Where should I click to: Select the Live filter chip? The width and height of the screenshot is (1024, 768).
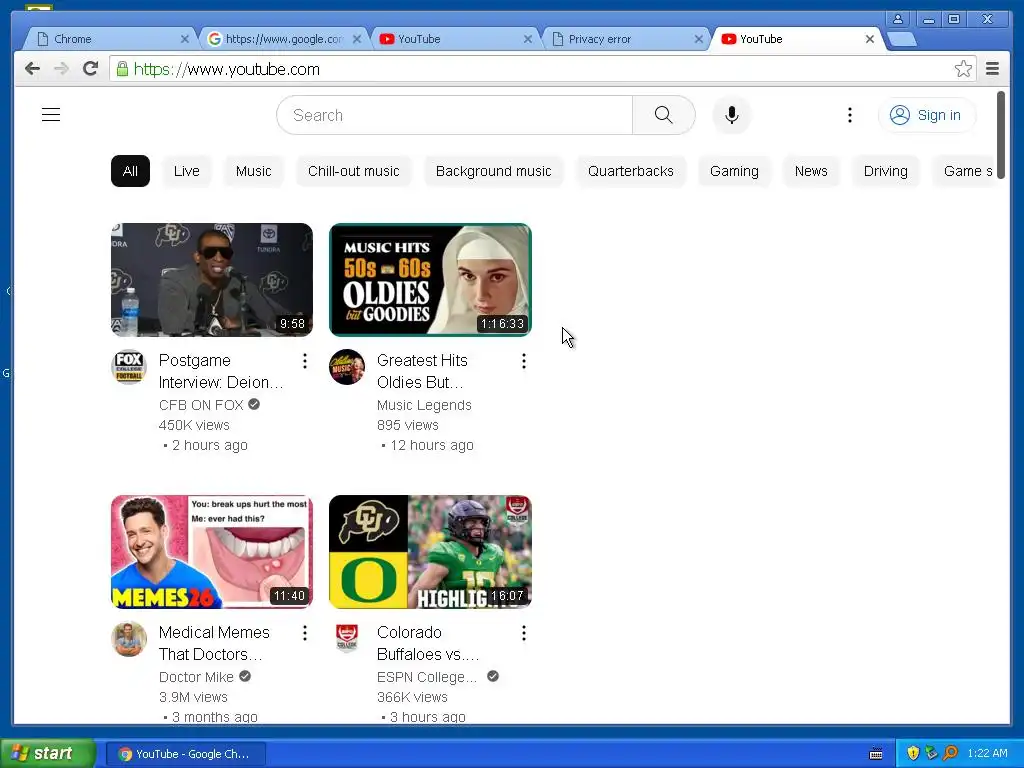coord(186,171)
